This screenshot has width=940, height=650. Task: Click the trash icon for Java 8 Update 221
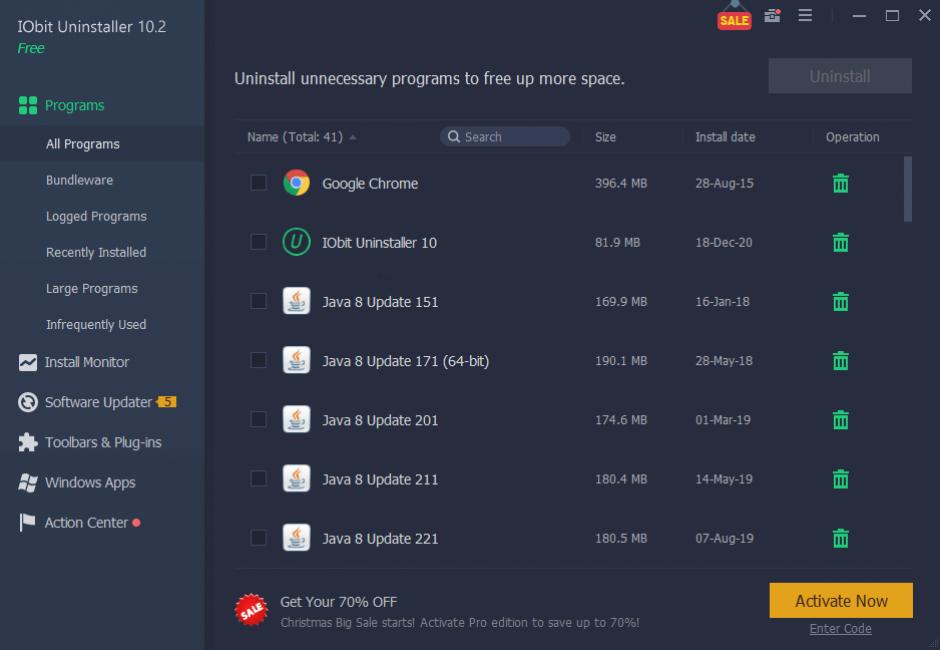(x=840, y=538)
